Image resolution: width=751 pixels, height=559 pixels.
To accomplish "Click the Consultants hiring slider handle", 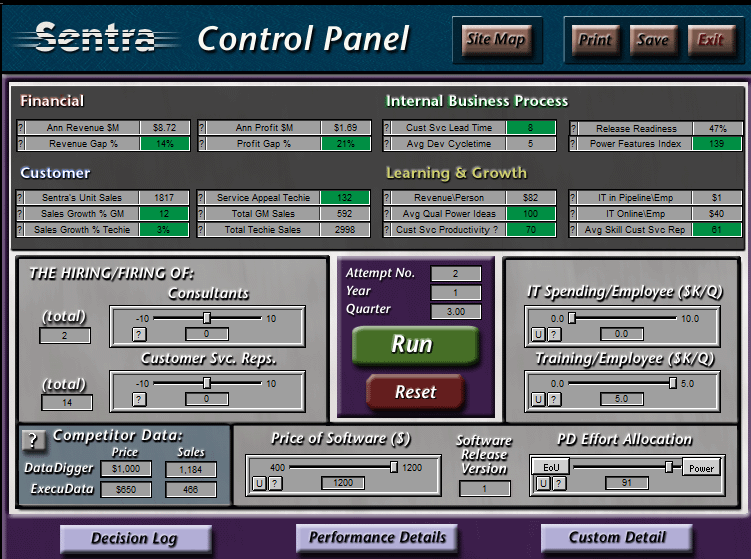I will [x=207, y=318].
